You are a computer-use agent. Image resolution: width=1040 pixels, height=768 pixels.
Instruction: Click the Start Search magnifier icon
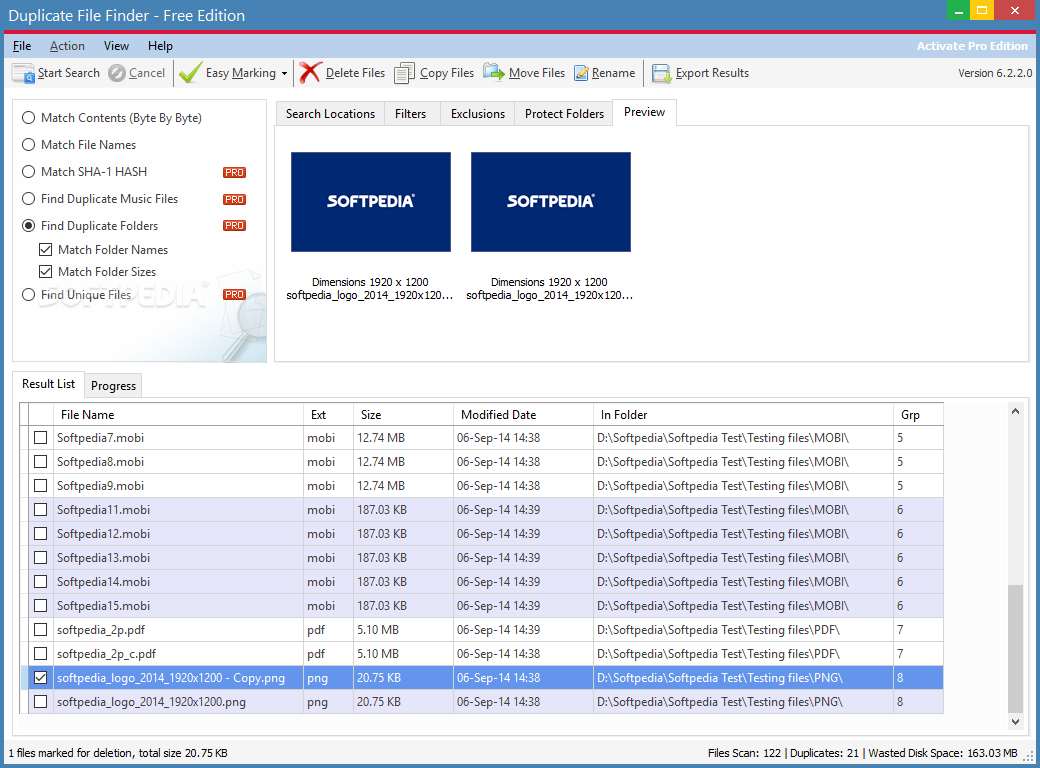(x=23, y=73)
